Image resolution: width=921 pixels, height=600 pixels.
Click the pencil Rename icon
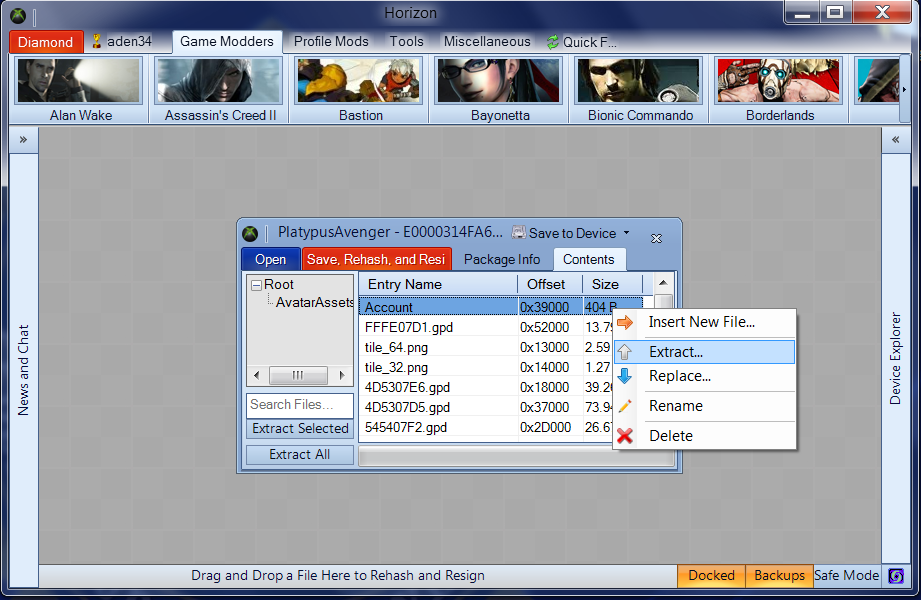(625, 406)
